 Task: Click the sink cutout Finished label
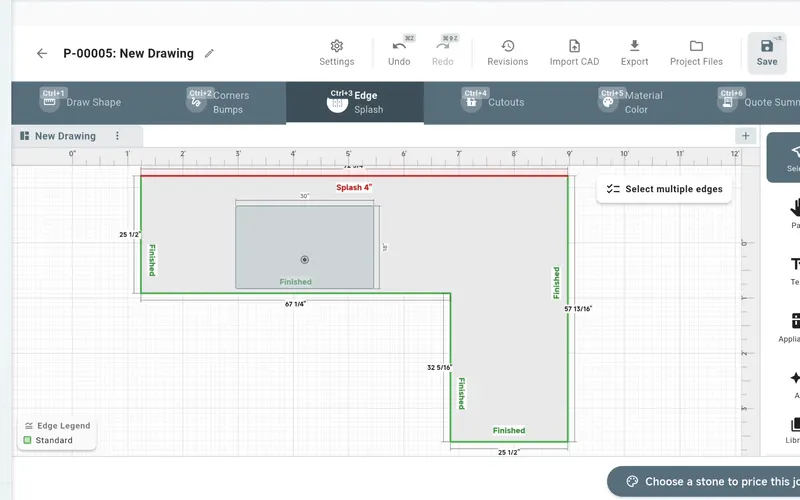(x=295, y=282)
